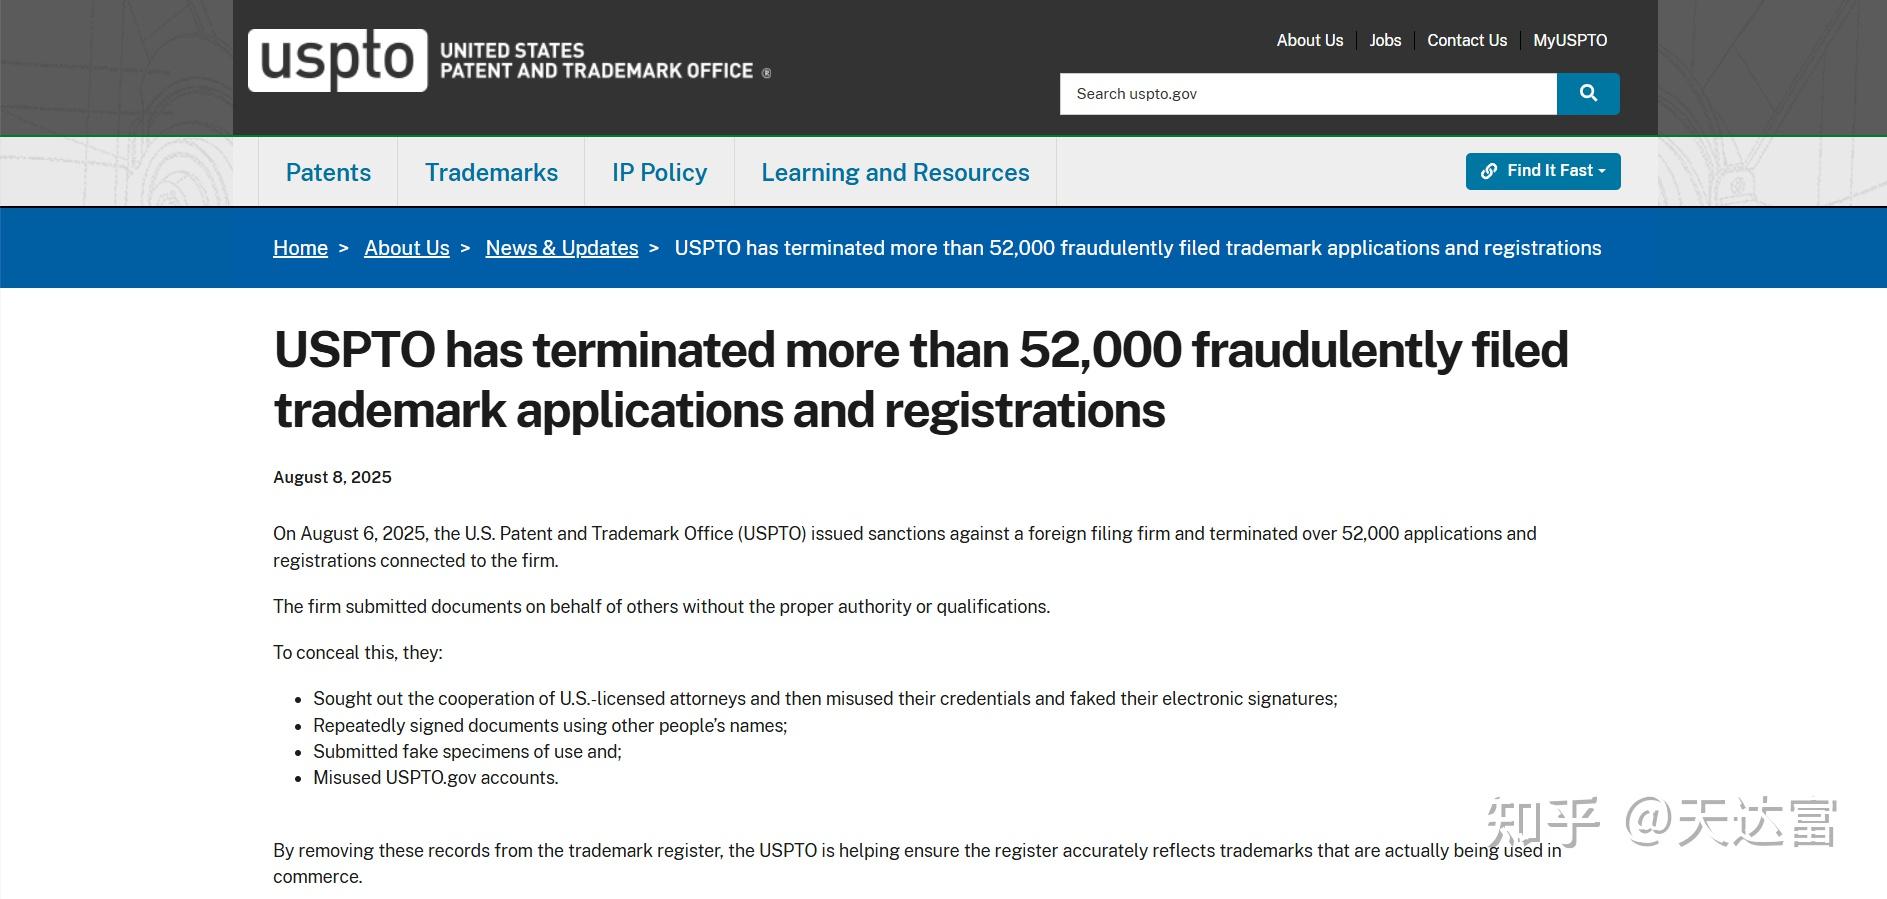The image size is (1887, 899).
Task: Click the United States Patent and Trademark Office title
Action: pyautogui.click(x=597, y=61)
